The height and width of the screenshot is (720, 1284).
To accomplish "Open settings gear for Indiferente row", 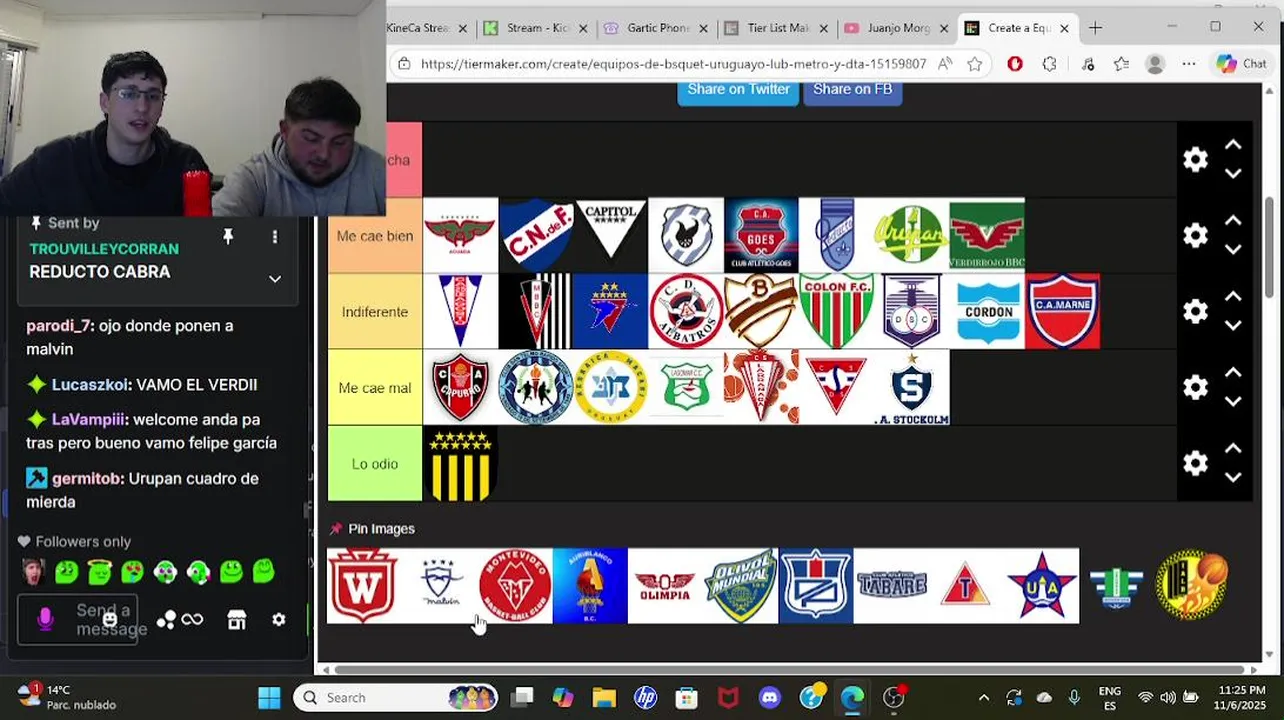I will 1195,312.
